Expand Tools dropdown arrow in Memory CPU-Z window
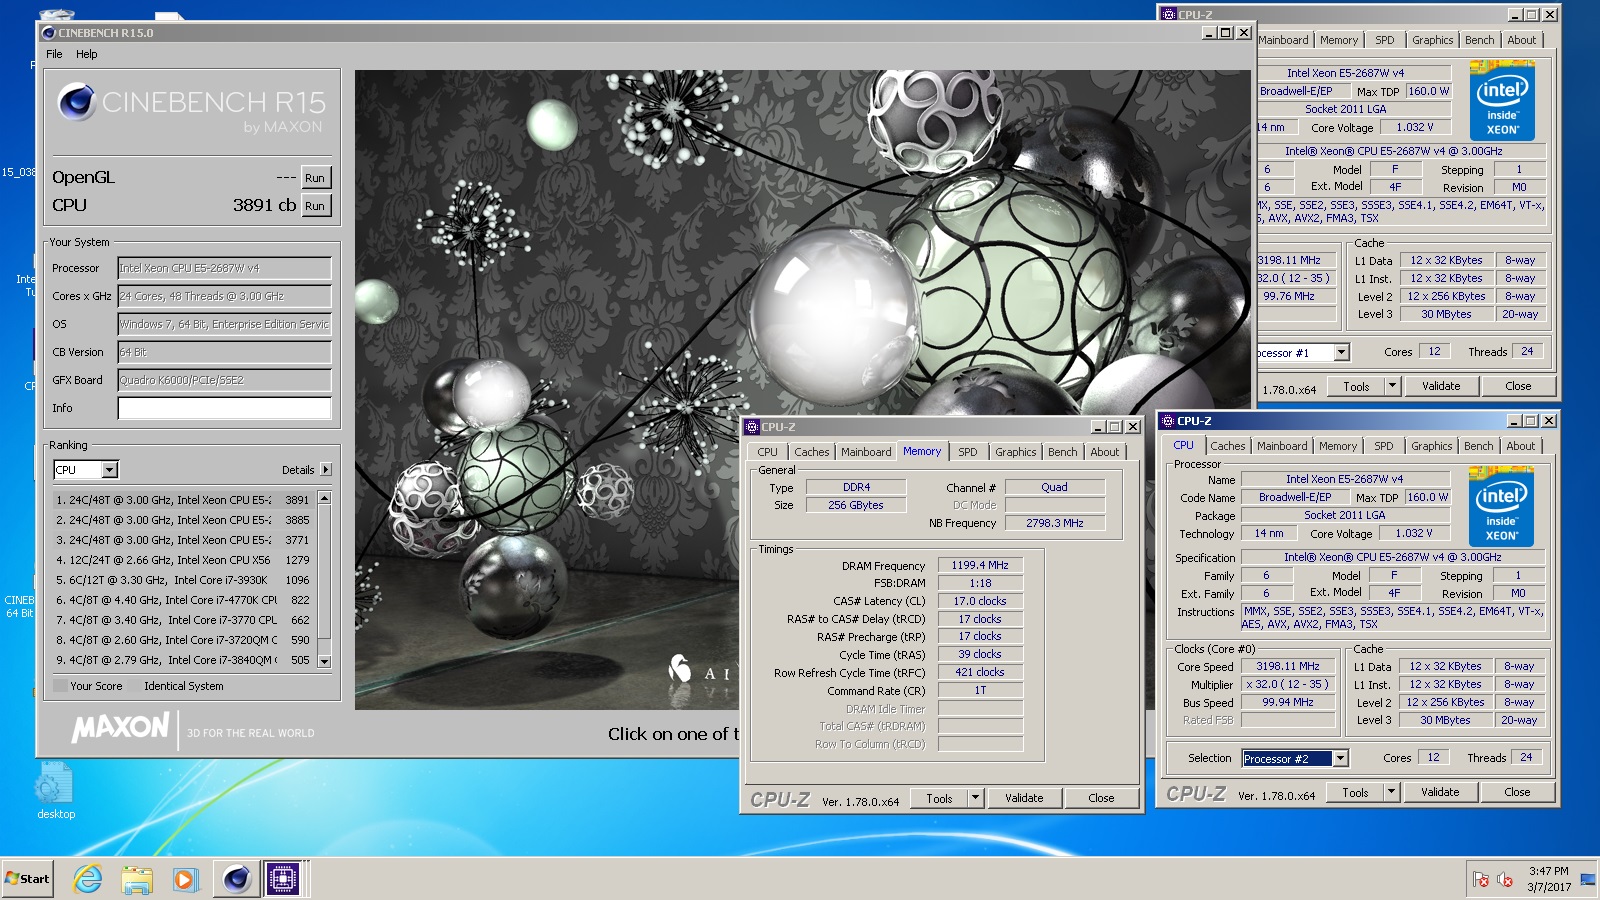The width and height of the screenshot is (1600, 900). pos(976,798)
